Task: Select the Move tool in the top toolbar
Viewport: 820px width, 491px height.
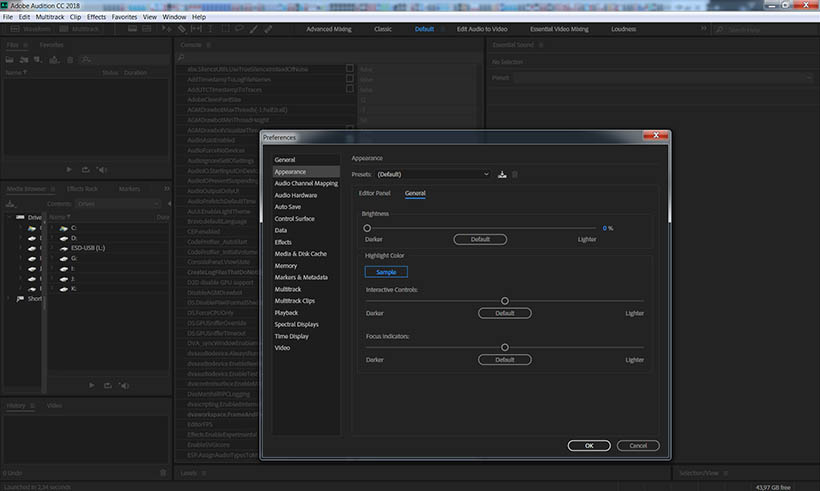Action: 167,29
